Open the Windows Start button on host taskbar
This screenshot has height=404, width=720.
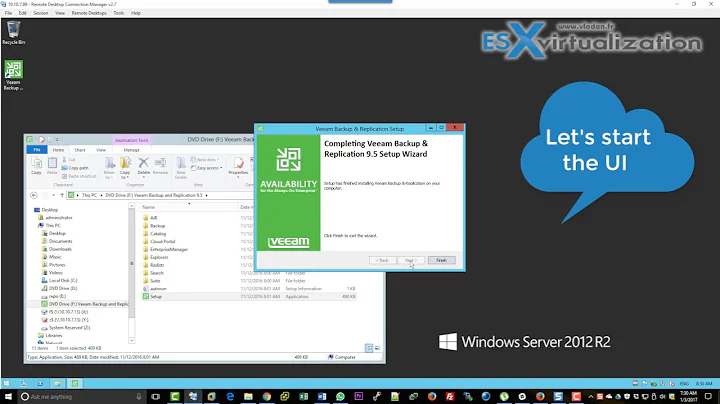pyautogui.click(x=8, y=396)
